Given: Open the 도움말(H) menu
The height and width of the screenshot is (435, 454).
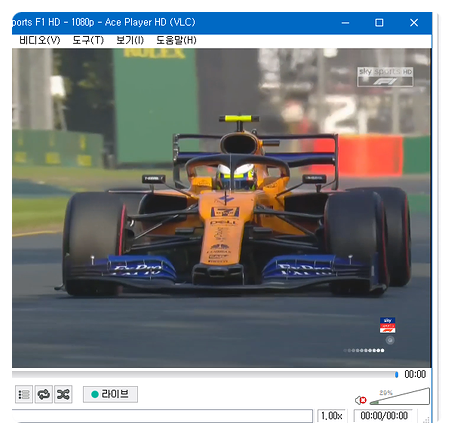Looking at the screenshot, I should pyautogui.click(x=176, y=40).
